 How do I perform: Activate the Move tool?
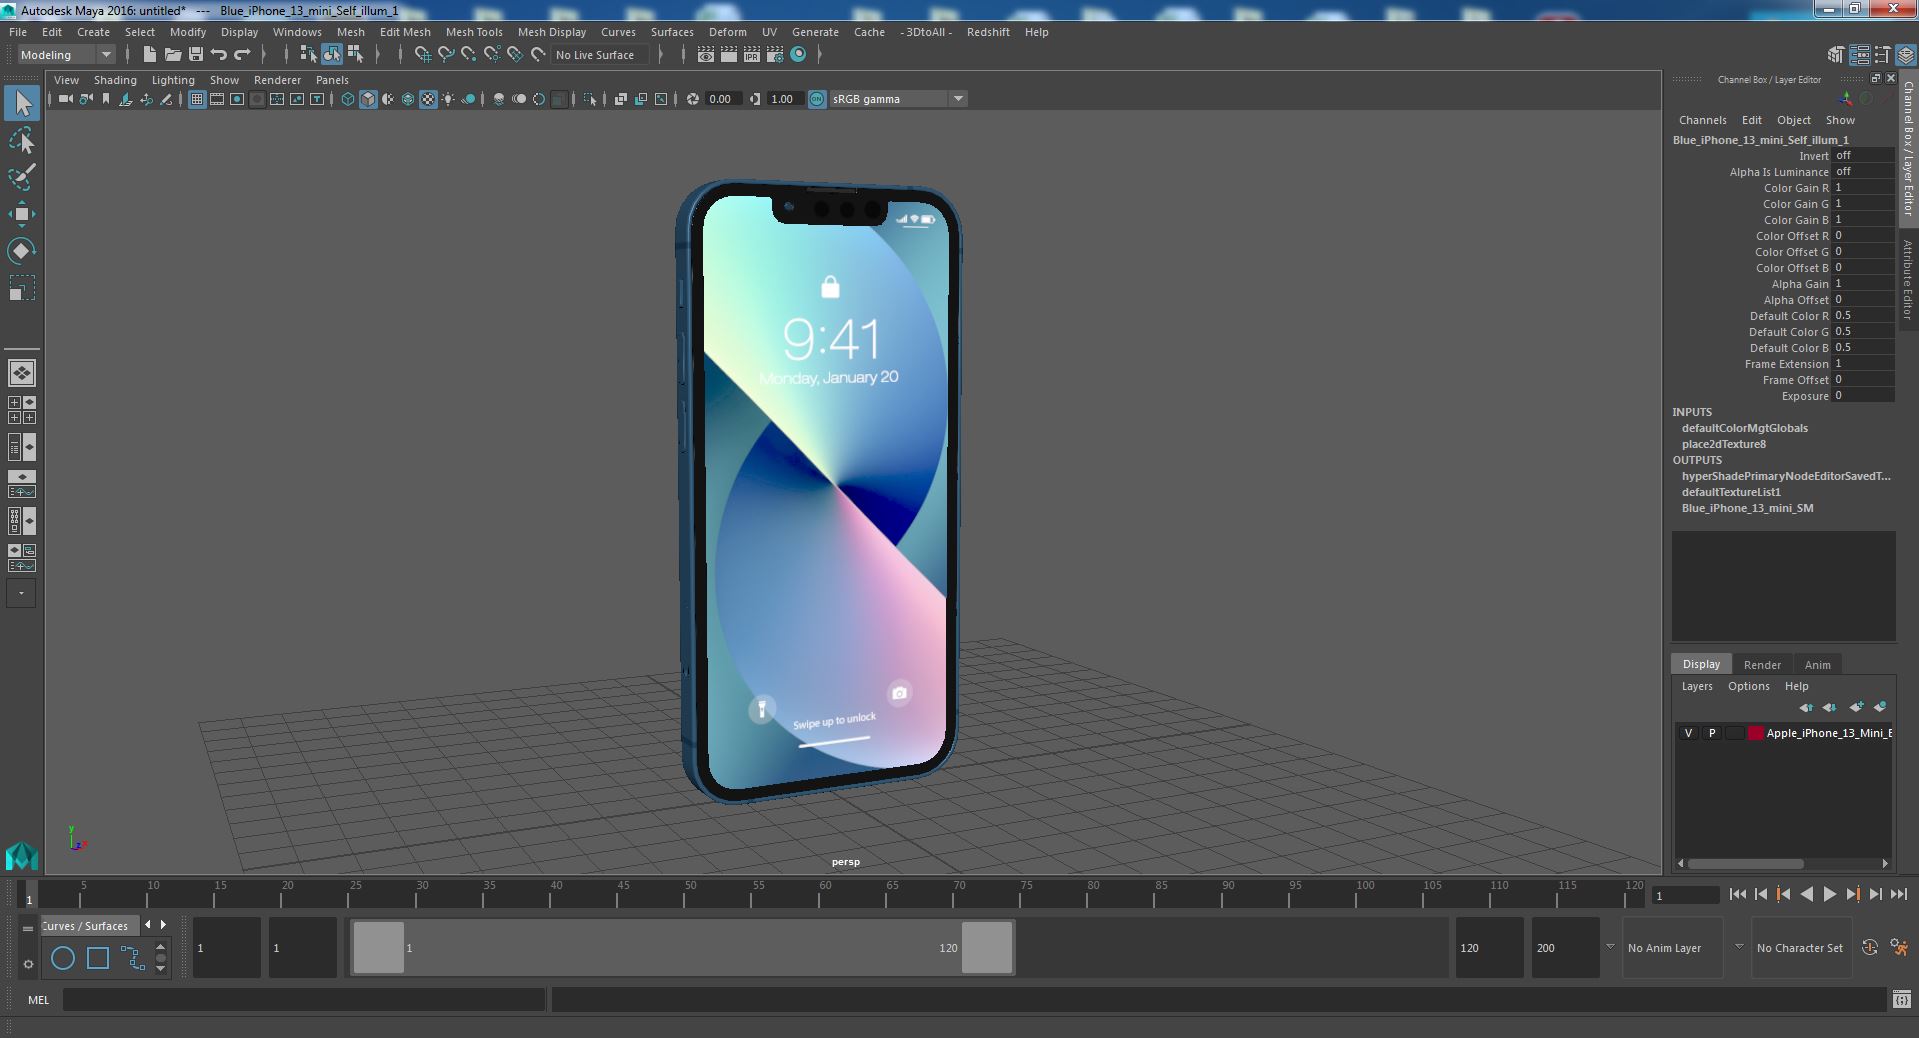pos(22,214)
